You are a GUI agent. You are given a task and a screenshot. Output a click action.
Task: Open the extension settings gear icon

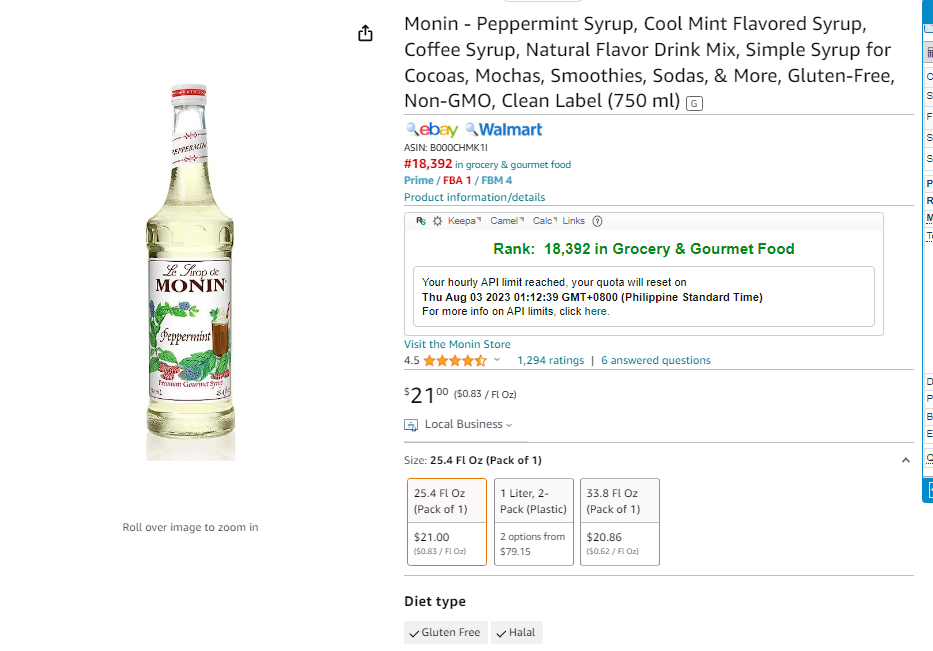point(437,221)
